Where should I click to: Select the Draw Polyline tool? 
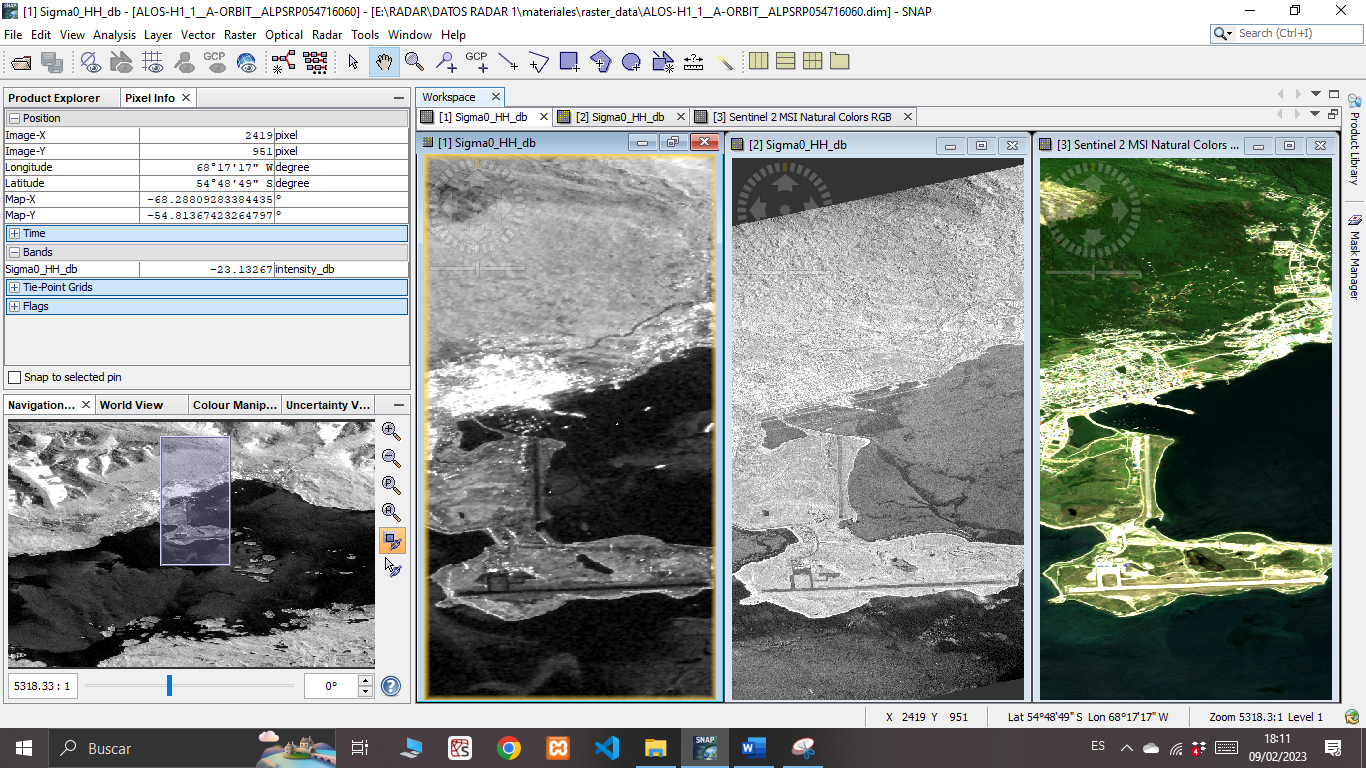point(539,62)
